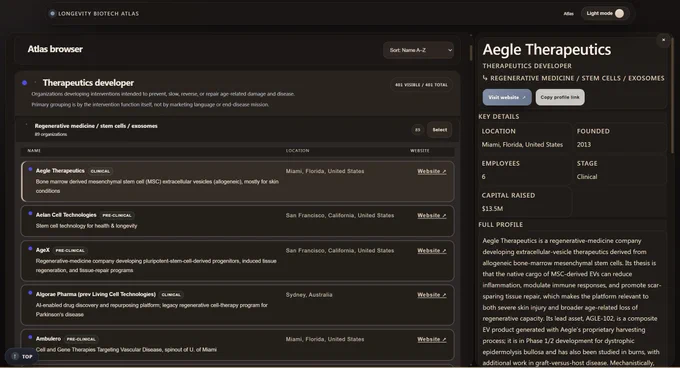Screen dimensions: 680x368
Task: Click the 89 organizations subtitle
Action: [x=51, y=134]
